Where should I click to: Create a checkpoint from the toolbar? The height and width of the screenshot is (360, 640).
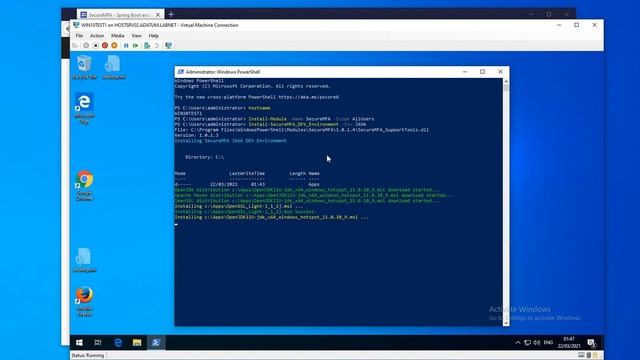point(147,45)
